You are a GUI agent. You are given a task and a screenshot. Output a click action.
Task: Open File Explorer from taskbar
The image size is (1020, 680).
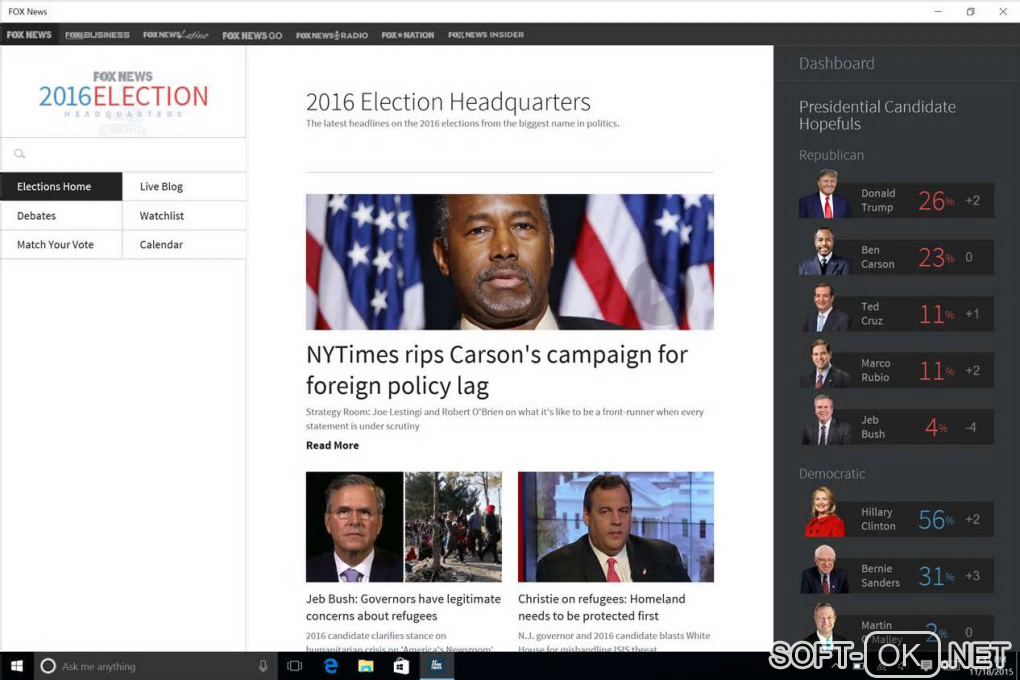[x=366, y=666]
